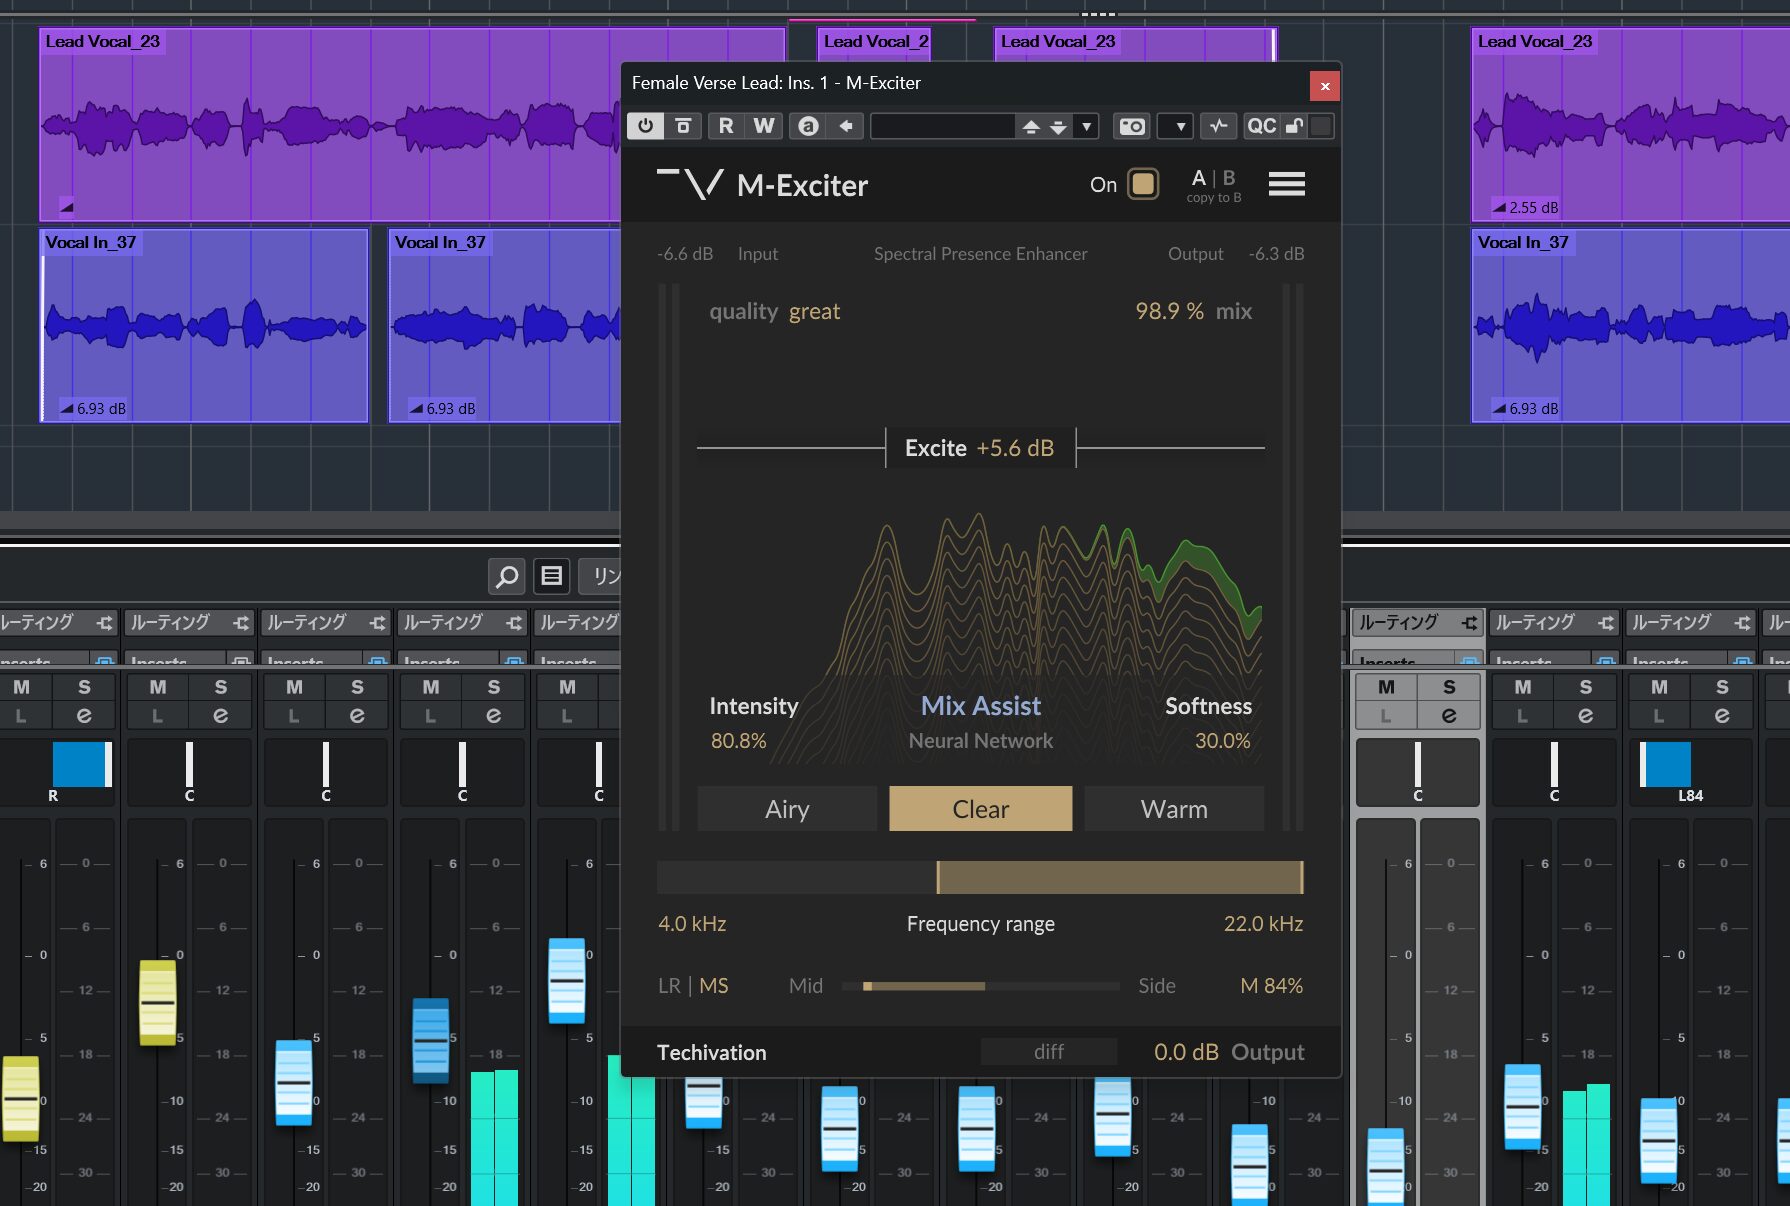This screenshot has width=1790, height=1206.
Task: Open the mixer search magnifier icon
Action: [x=507, y=576]
